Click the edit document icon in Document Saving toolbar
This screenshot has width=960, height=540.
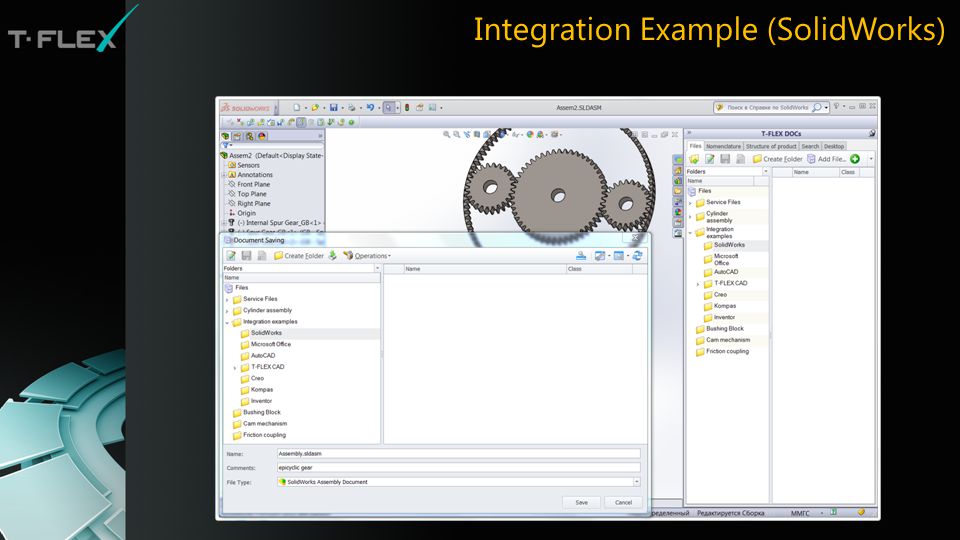(x=231, y=255)
